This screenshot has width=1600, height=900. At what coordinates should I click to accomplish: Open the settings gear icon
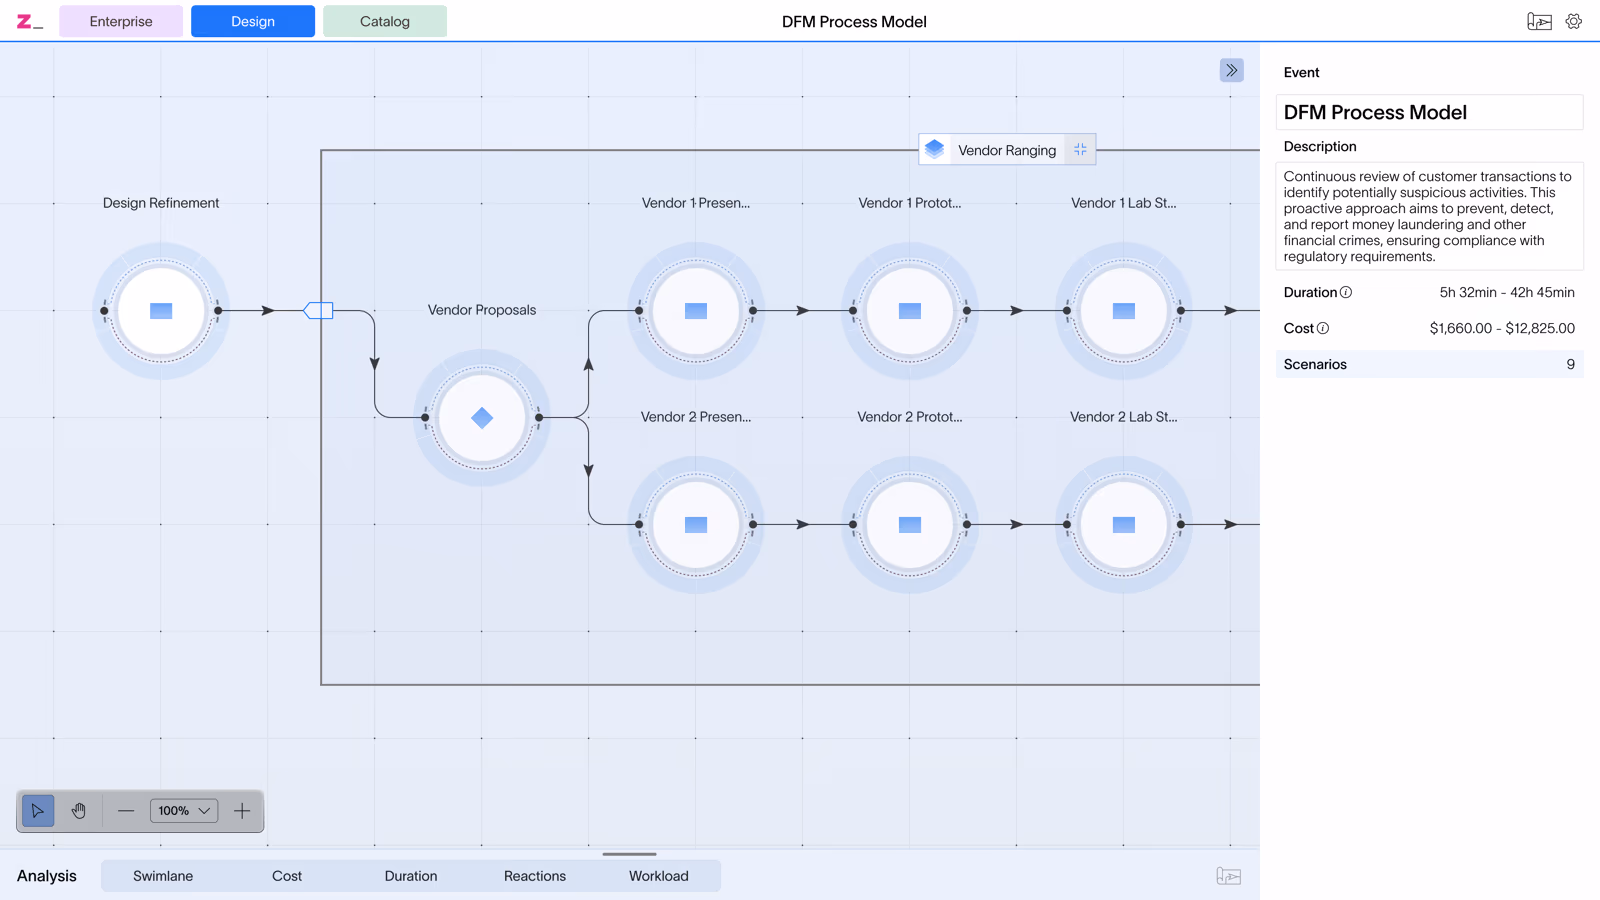[x=1574, y=21]
